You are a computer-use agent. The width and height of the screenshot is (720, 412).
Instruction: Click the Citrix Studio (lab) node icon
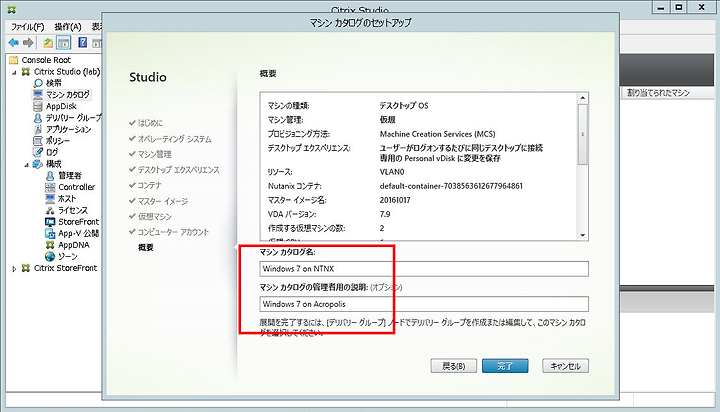[x=26, y=71]
